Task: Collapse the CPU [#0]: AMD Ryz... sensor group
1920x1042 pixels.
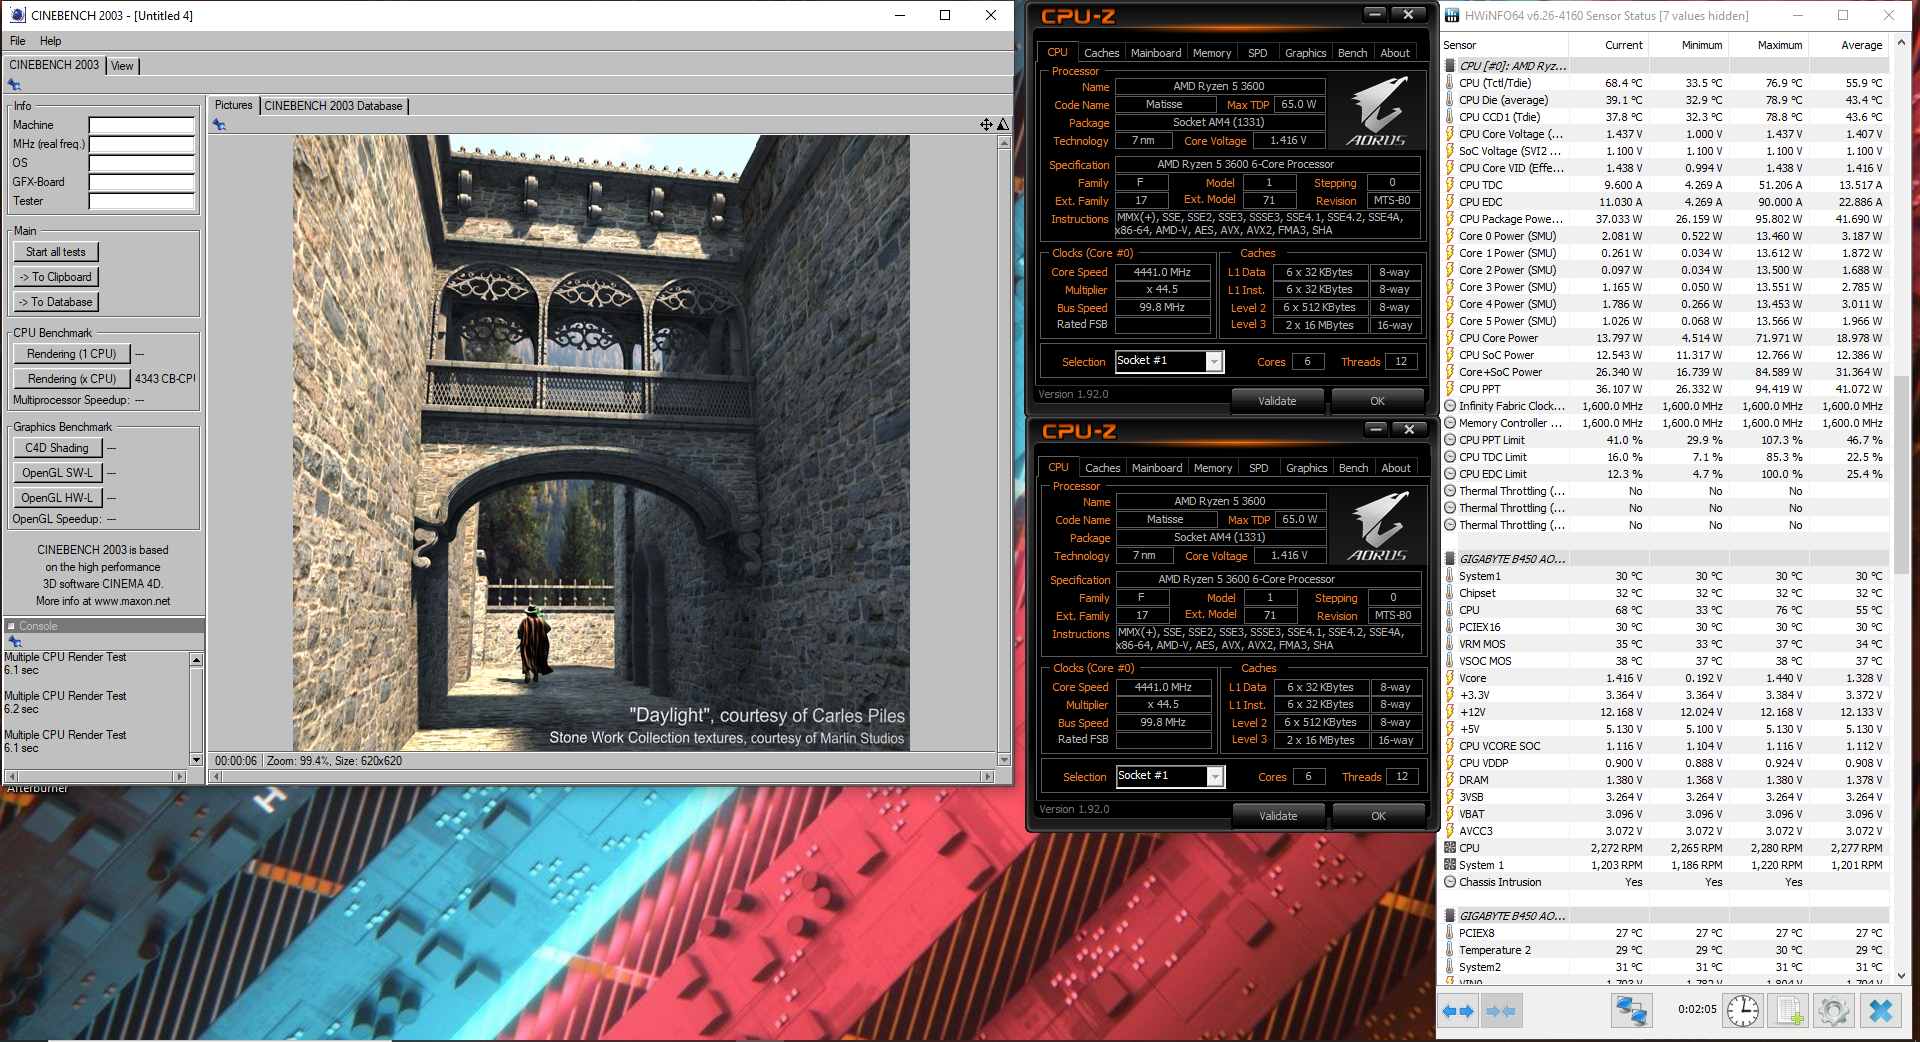Action: coord(1450,66)
